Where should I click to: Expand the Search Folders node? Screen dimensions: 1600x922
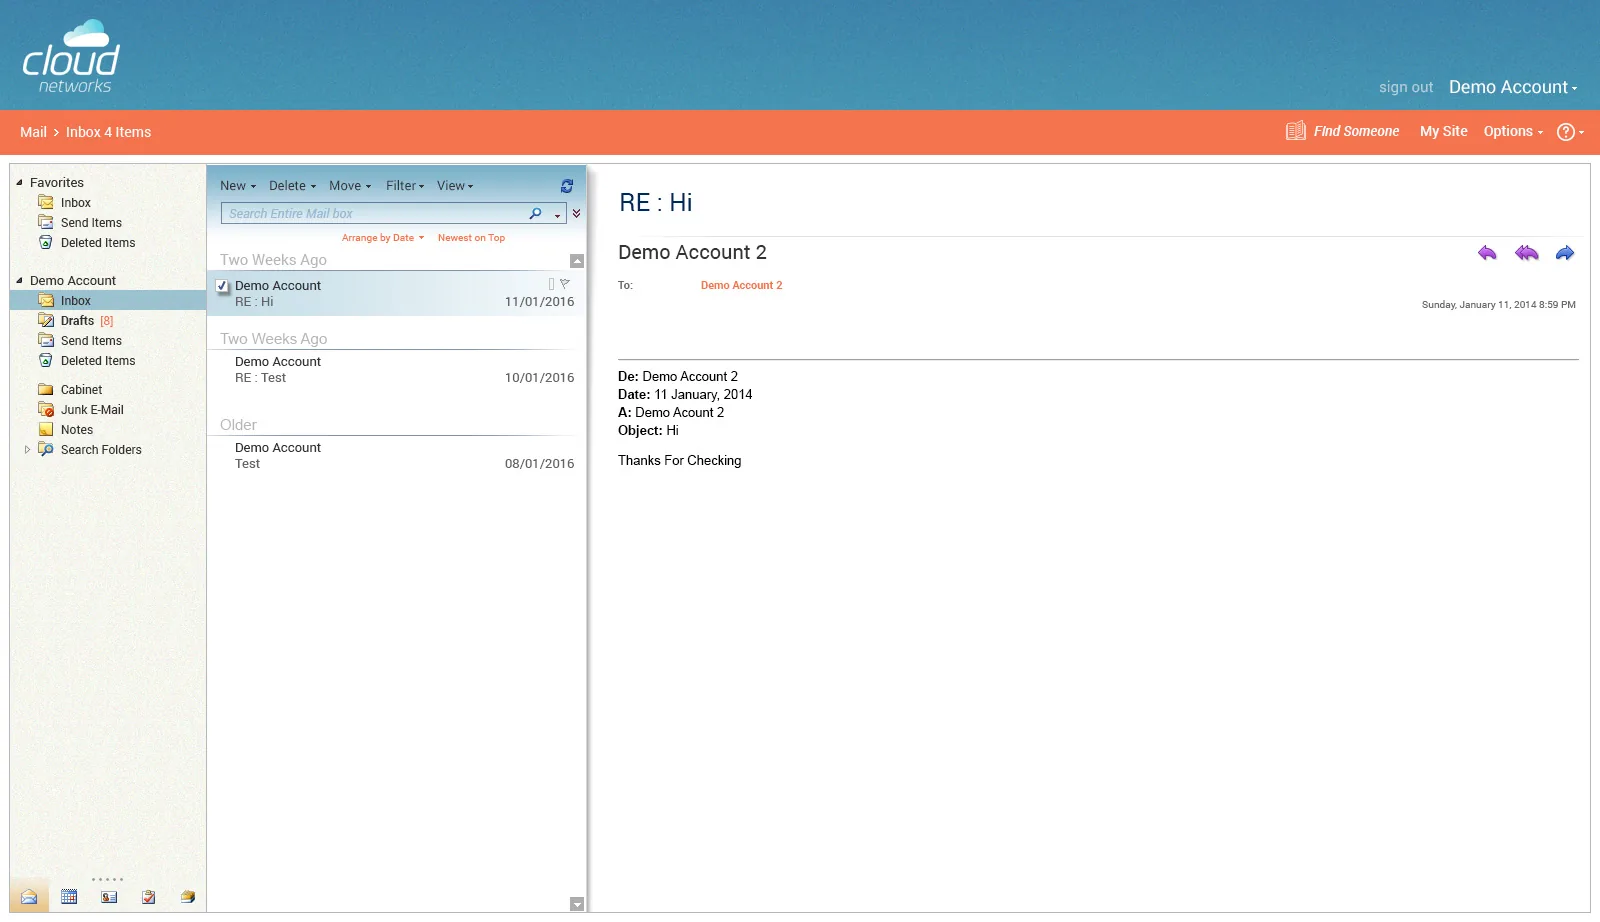pyautogui.click(x=27, y=450)
